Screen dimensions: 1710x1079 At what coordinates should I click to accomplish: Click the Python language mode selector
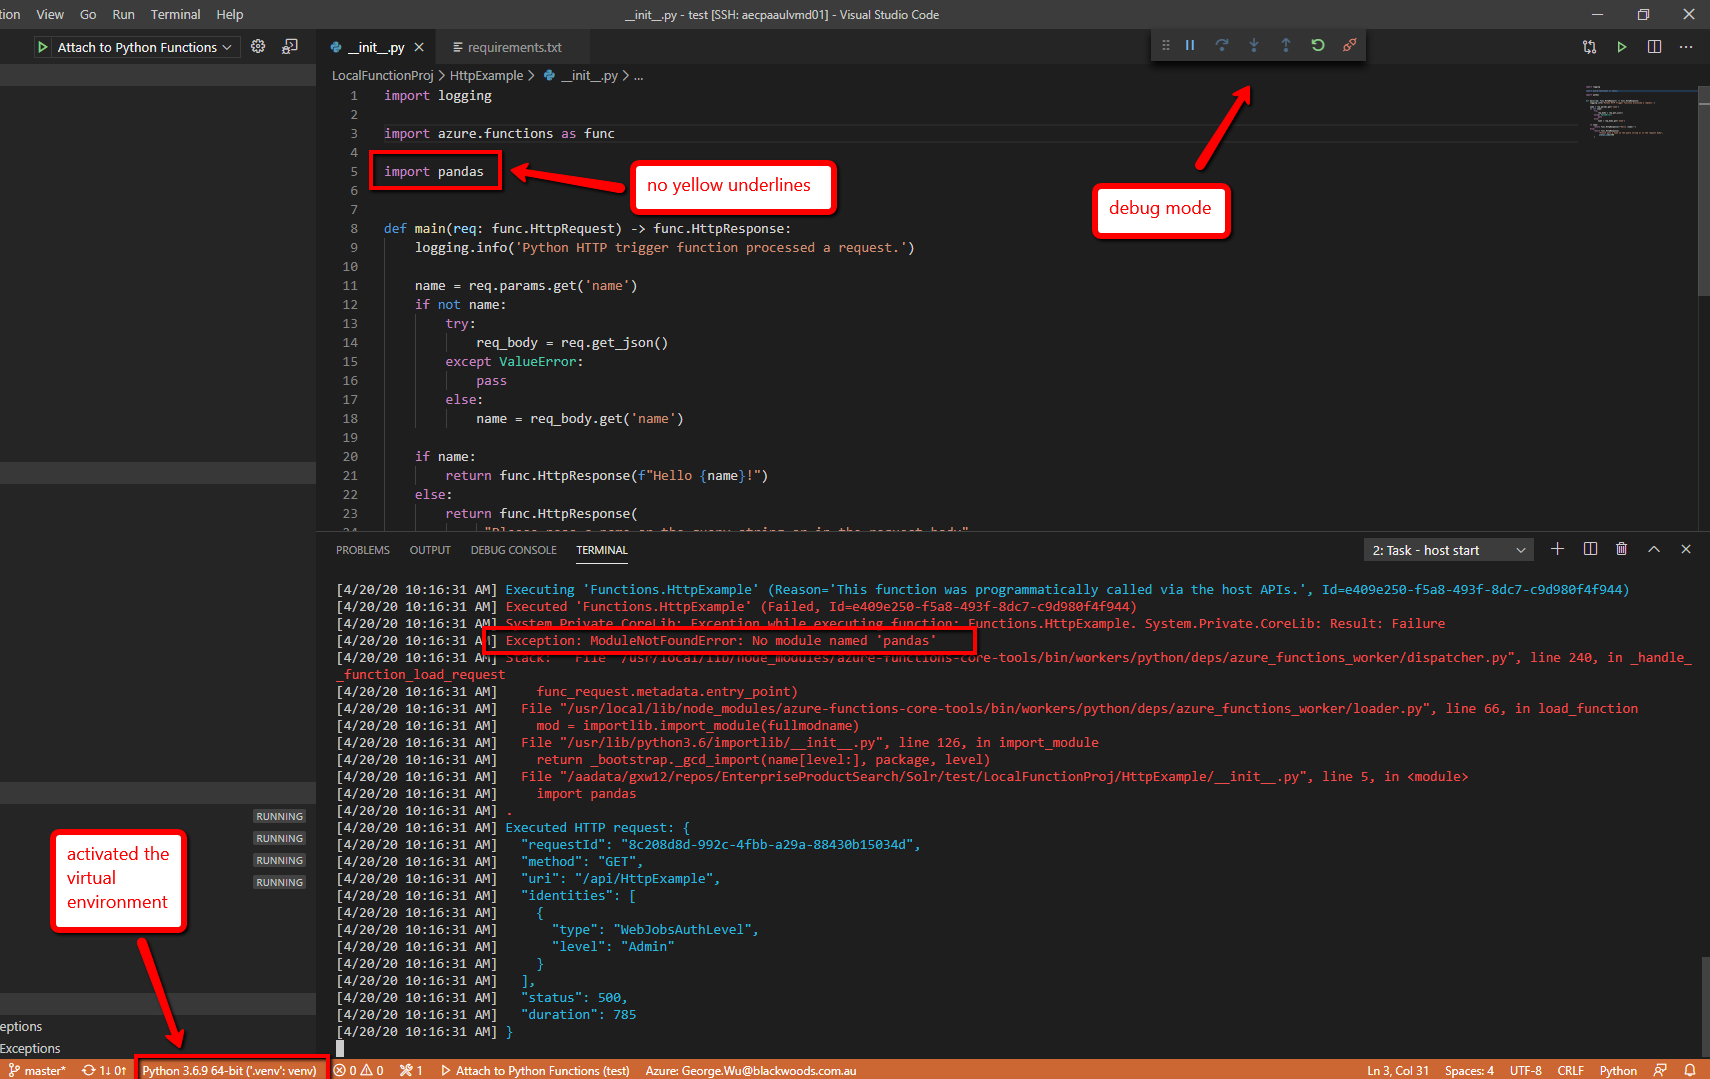pyautogui.click(x=1618, y=1070)
